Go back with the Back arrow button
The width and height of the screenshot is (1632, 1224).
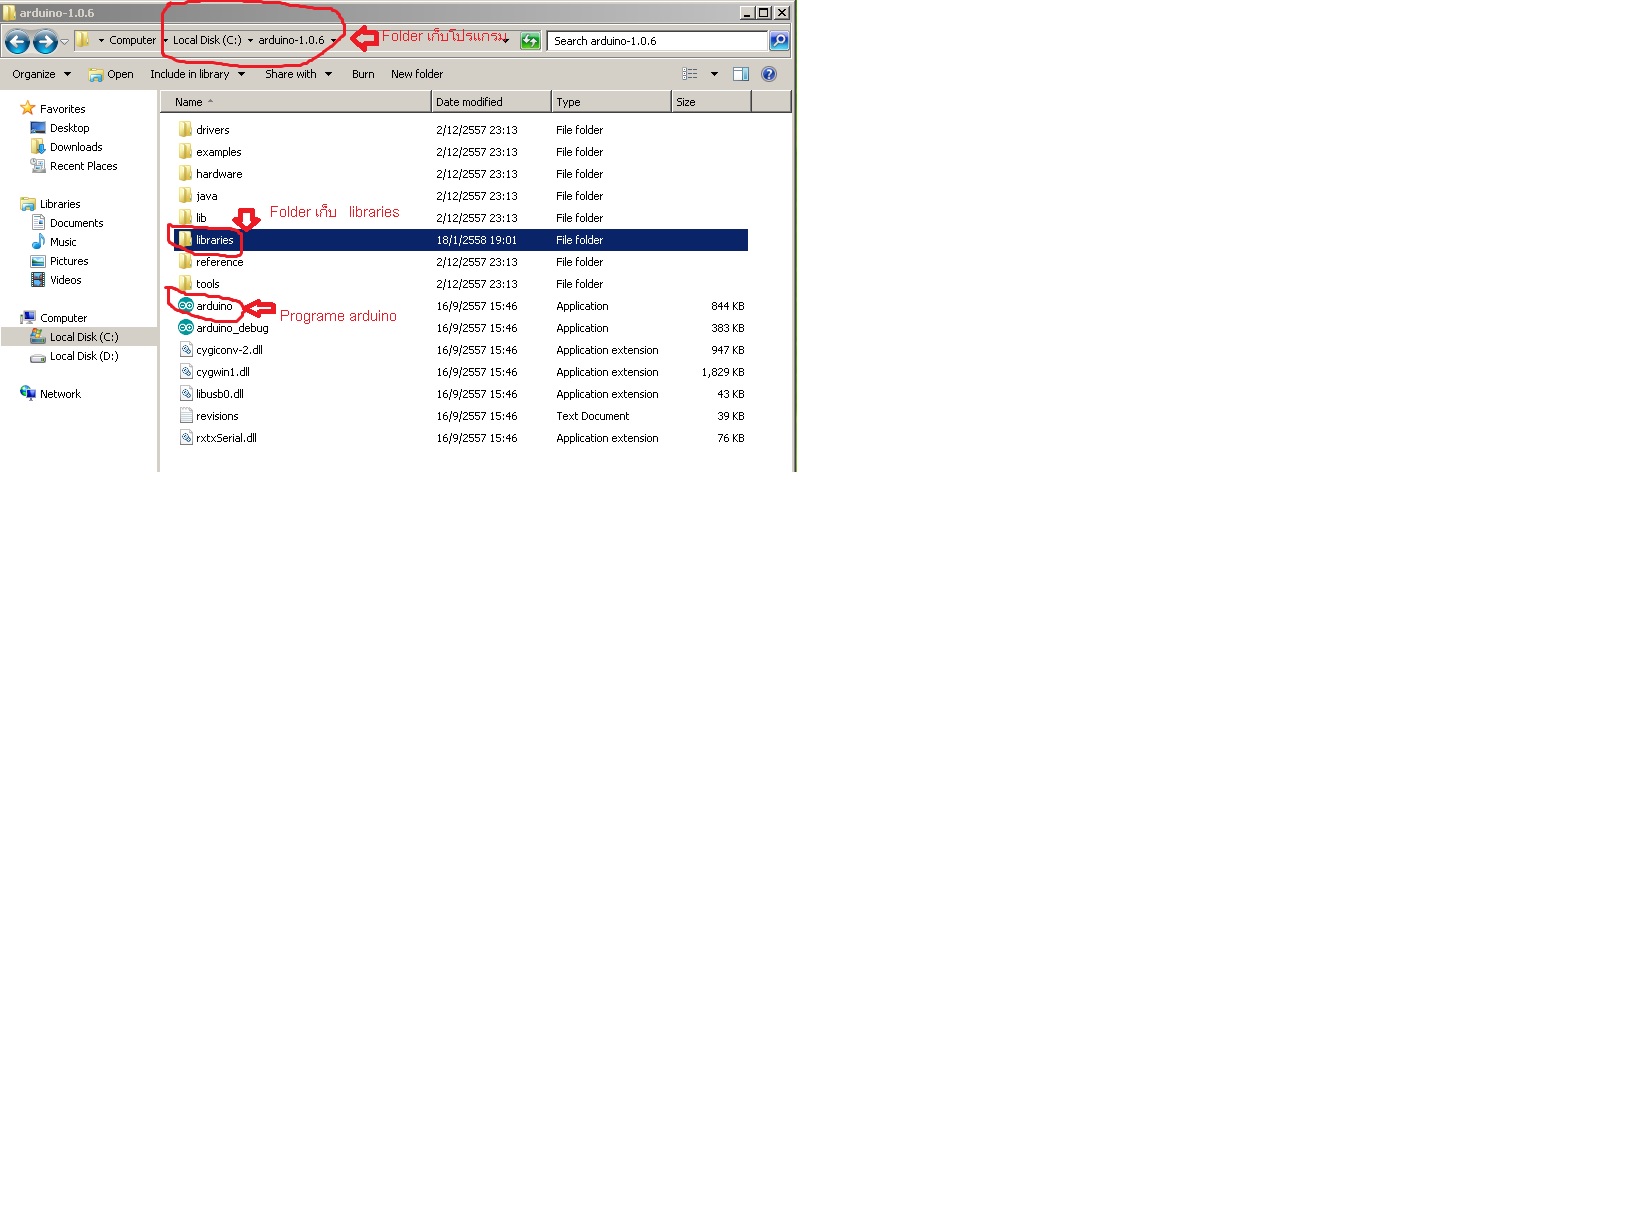point(17,41)
